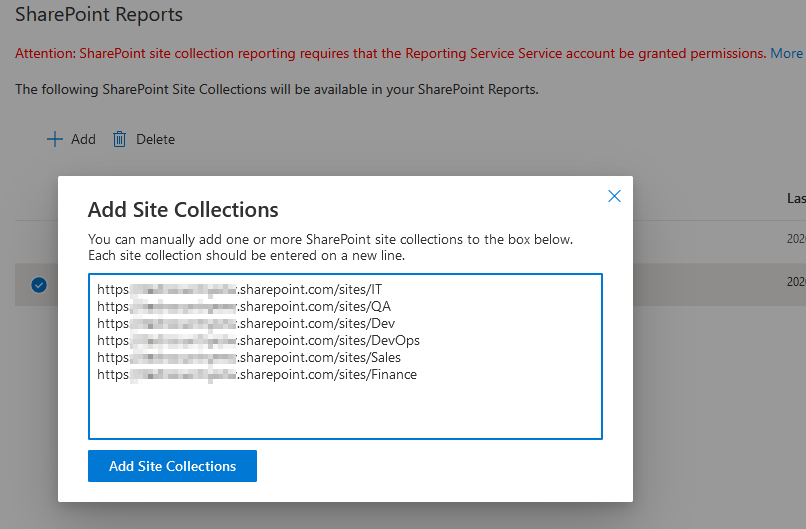Click the line ending in /sites/Finance
This screenshot has width=806, height=529.
[x=257, y=374]
